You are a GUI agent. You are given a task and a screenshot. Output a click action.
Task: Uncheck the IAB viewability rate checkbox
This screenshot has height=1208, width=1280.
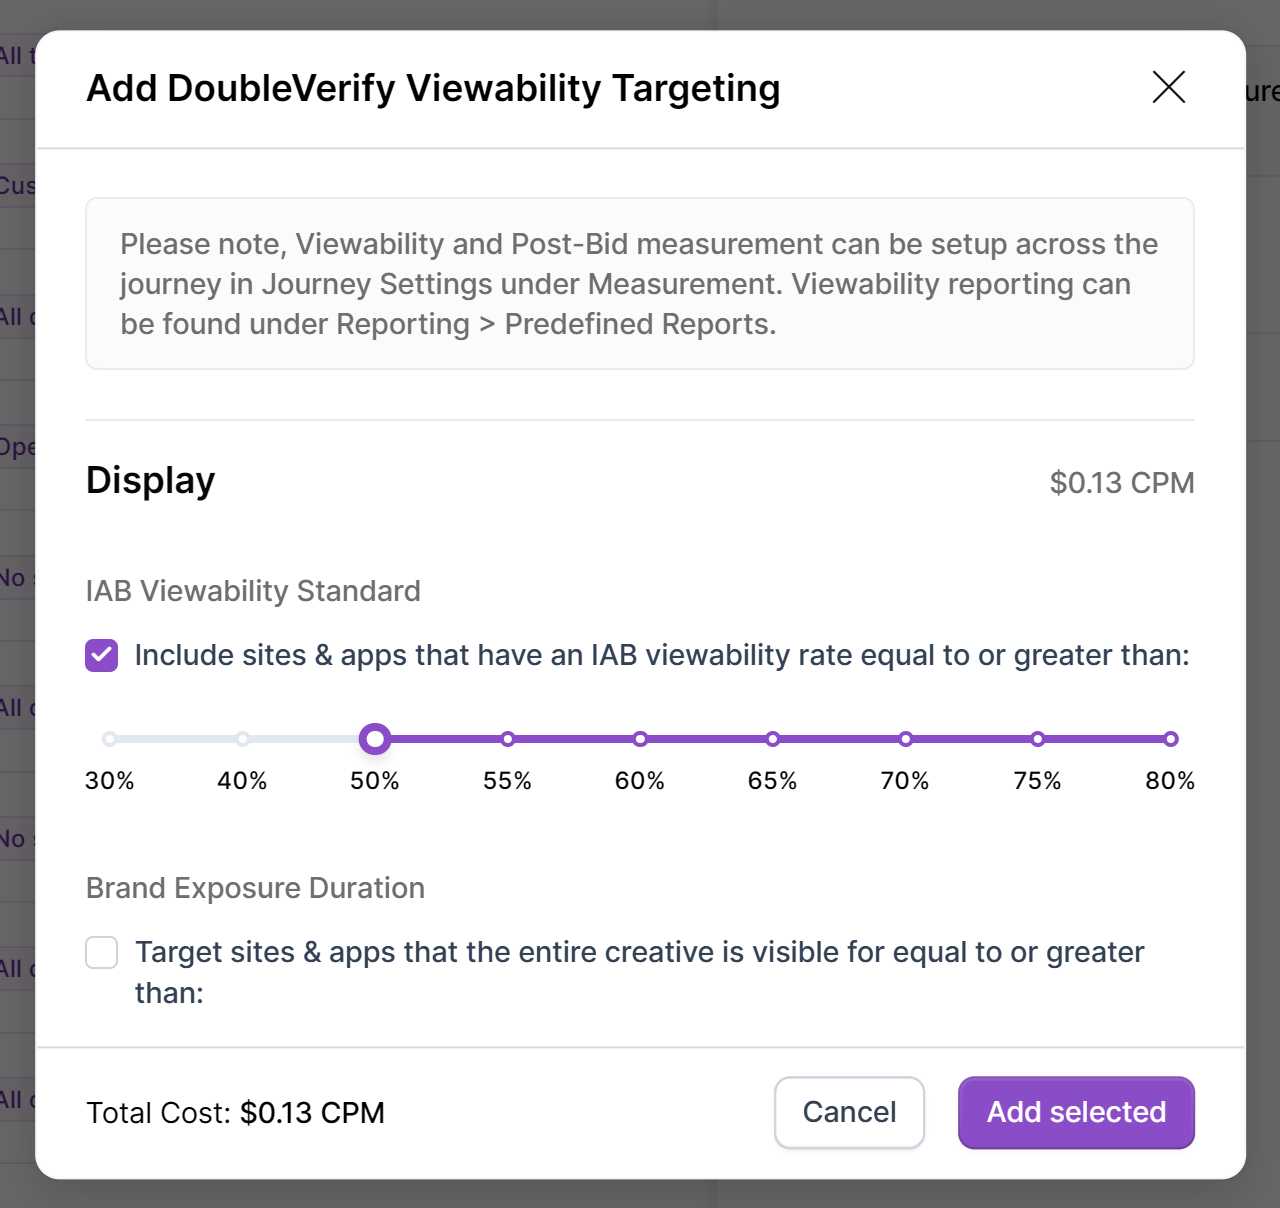tap(102, 656)
